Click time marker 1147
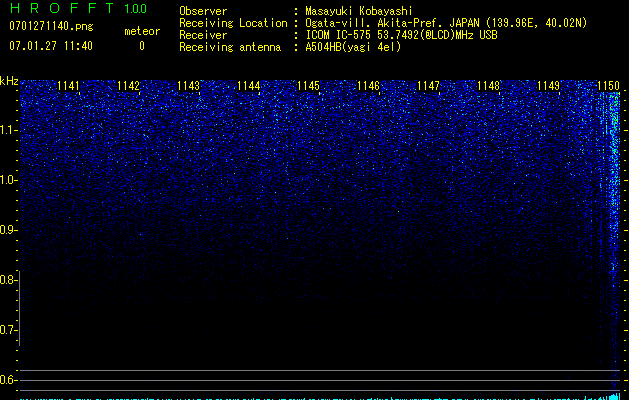Screen dimensions: 629x400 click(428, 86)
